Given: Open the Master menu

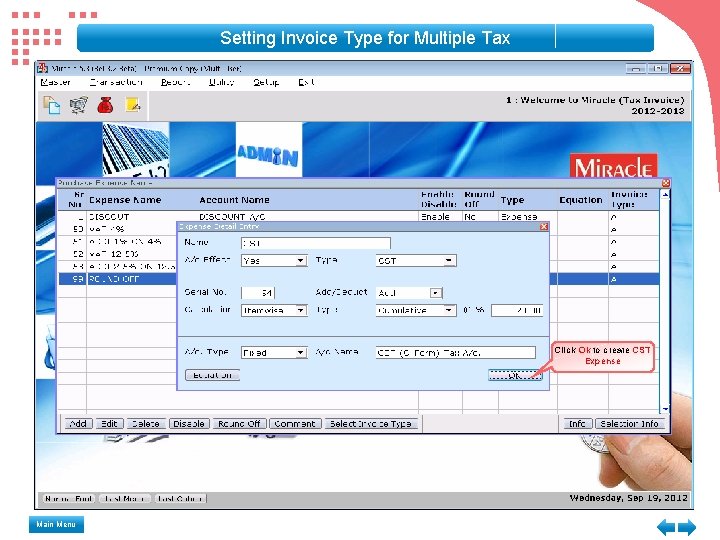Looking at the screenshot, I should tap(55, 82).
